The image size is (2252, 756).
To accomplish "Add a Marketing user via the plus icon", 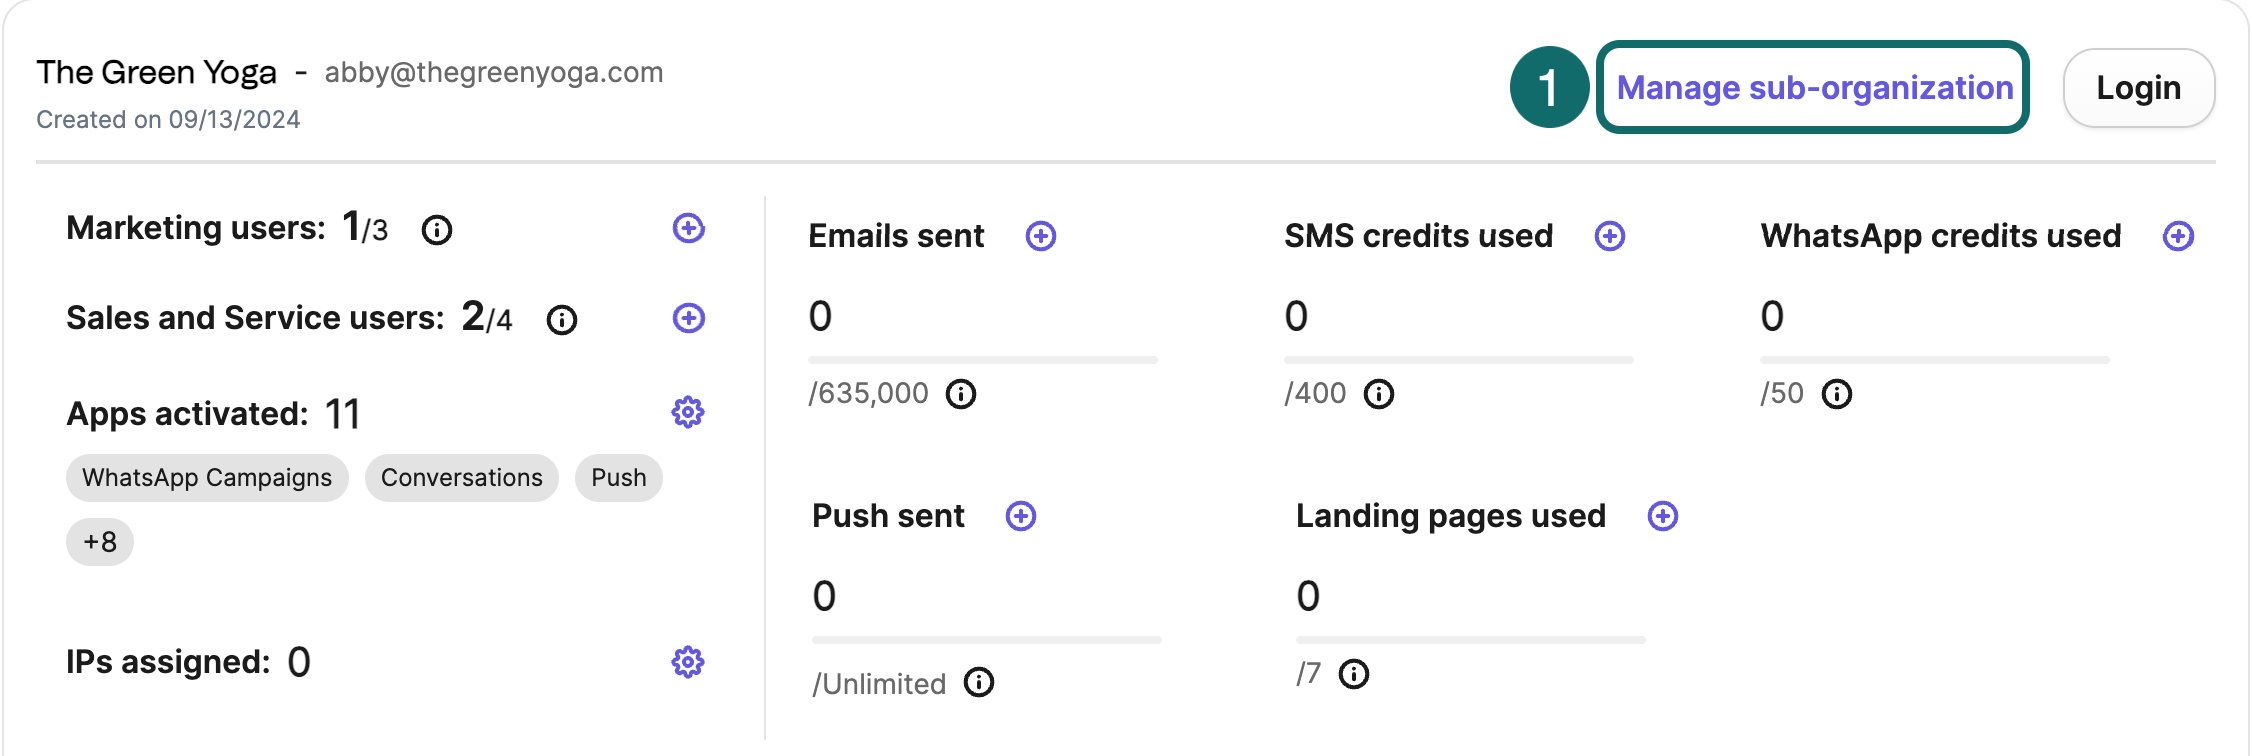I will point(688,228).
